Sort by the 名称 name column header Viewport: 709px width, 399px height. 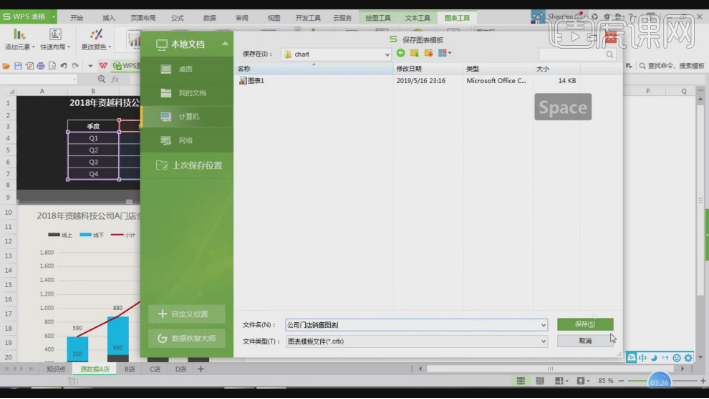pos(314,68)
